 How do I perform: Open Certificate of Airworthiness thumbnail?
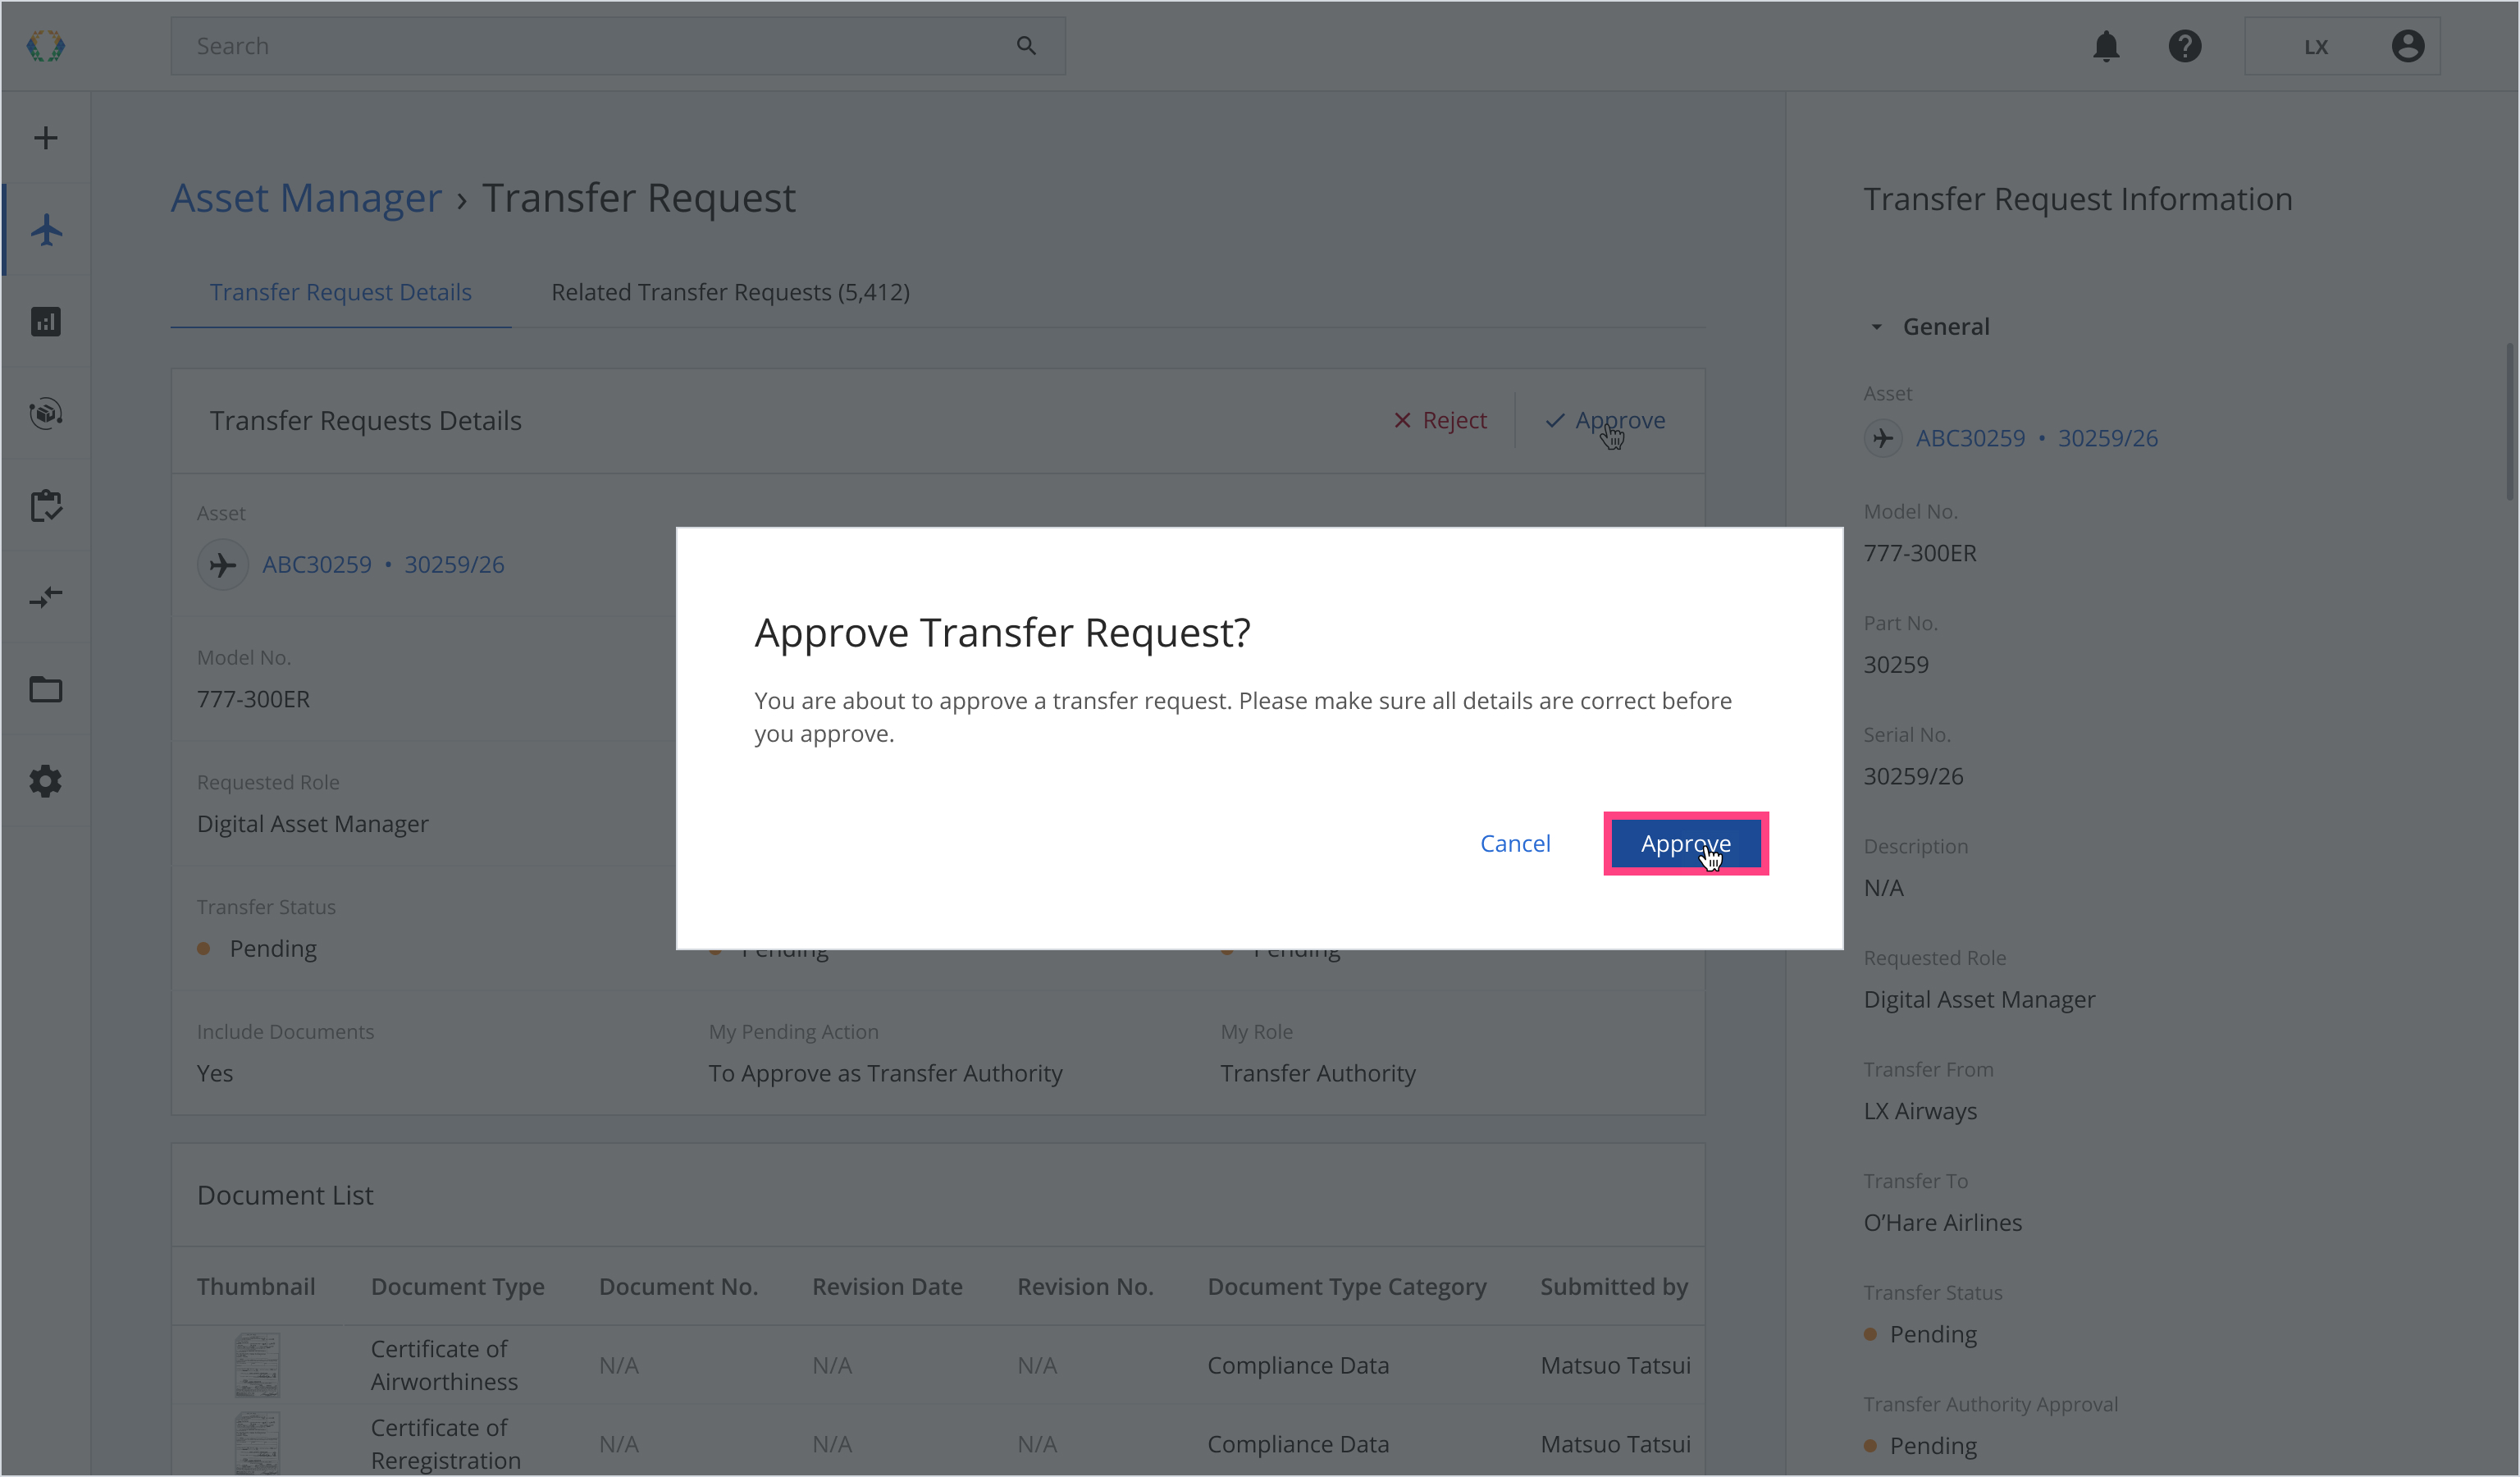tap(257, 1365)
